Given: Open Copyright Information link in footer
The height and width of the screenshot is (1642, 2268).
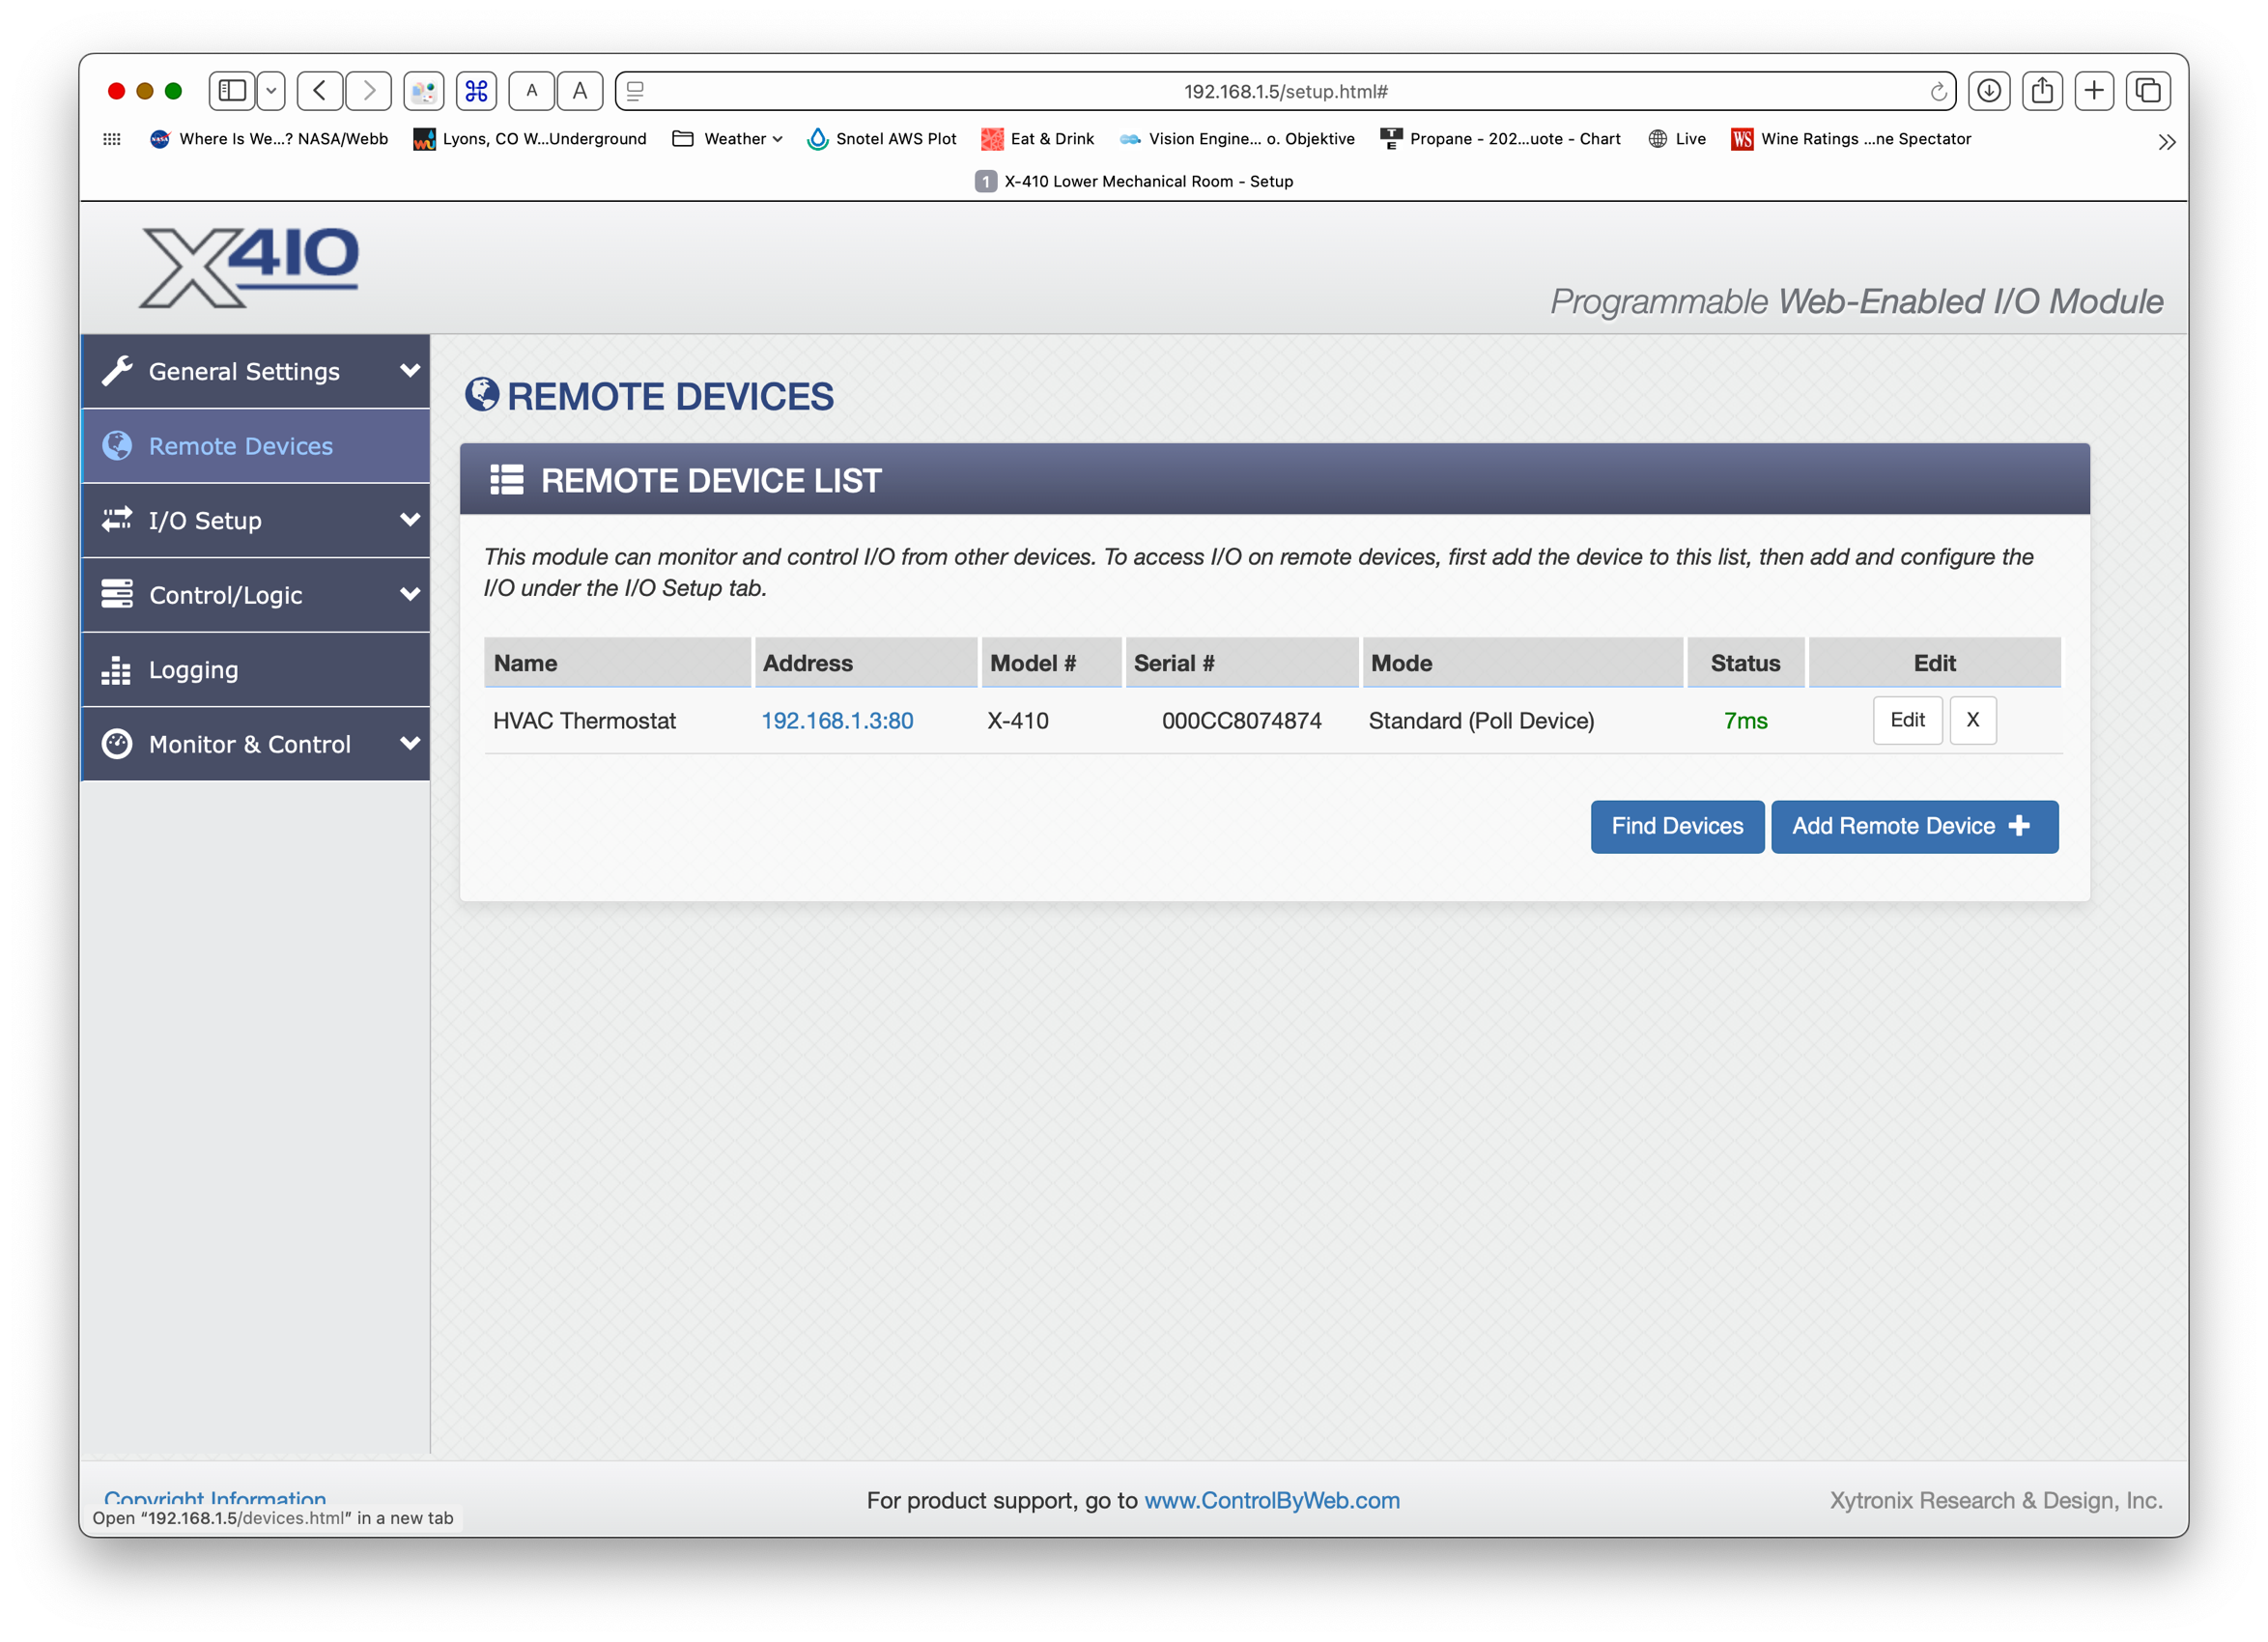Looking at the screenshot, I should 215,1499.
